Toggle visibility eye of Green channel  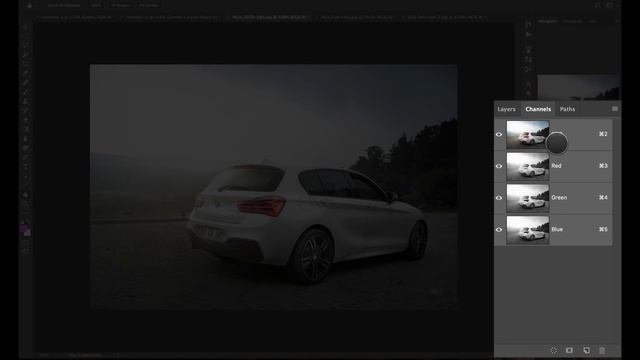[x=499, y=198]
